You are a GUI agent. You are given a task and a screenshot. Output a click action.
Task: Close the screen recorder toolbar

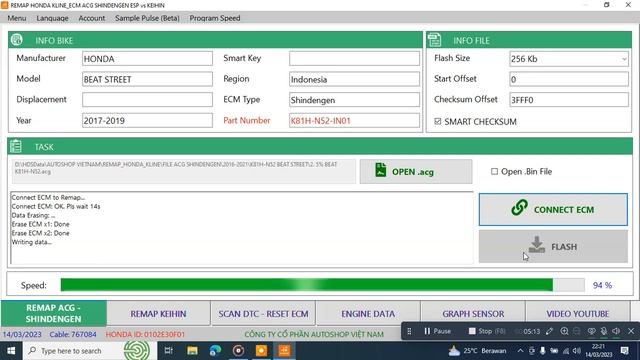[631, 331]
